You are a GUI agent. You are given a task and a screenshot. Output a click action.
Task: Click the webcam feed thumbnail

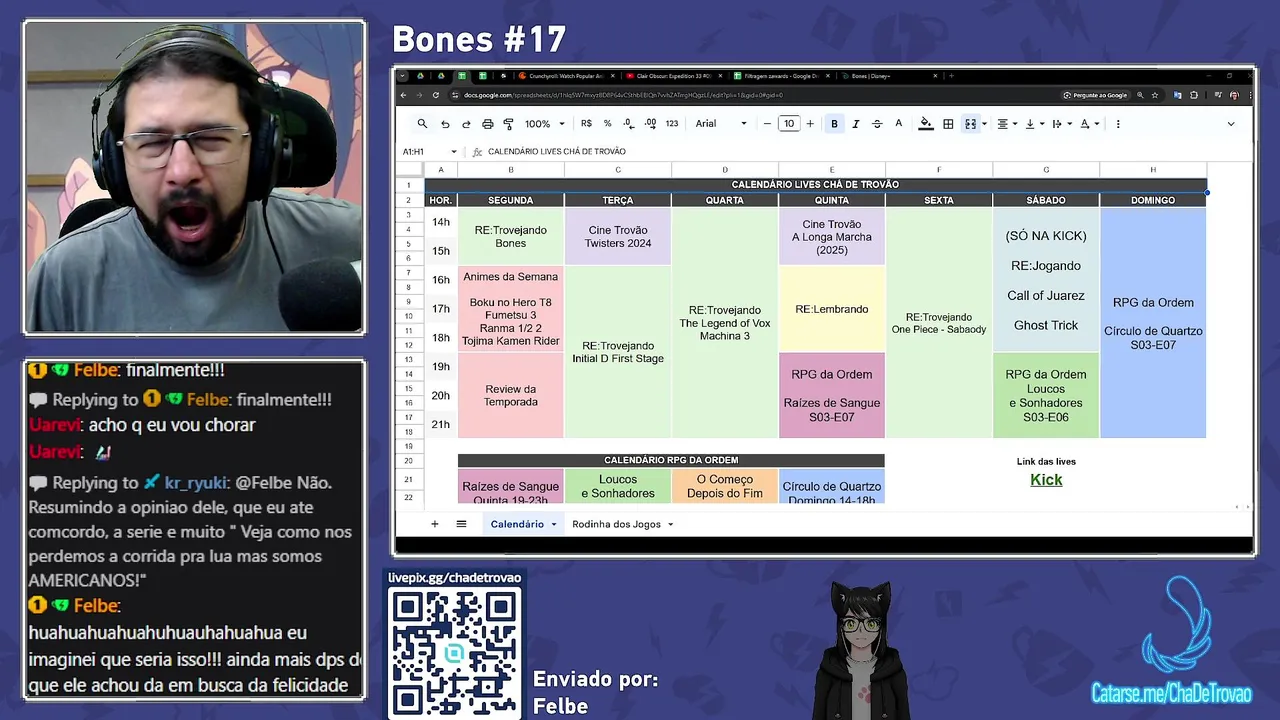[194, 178]
